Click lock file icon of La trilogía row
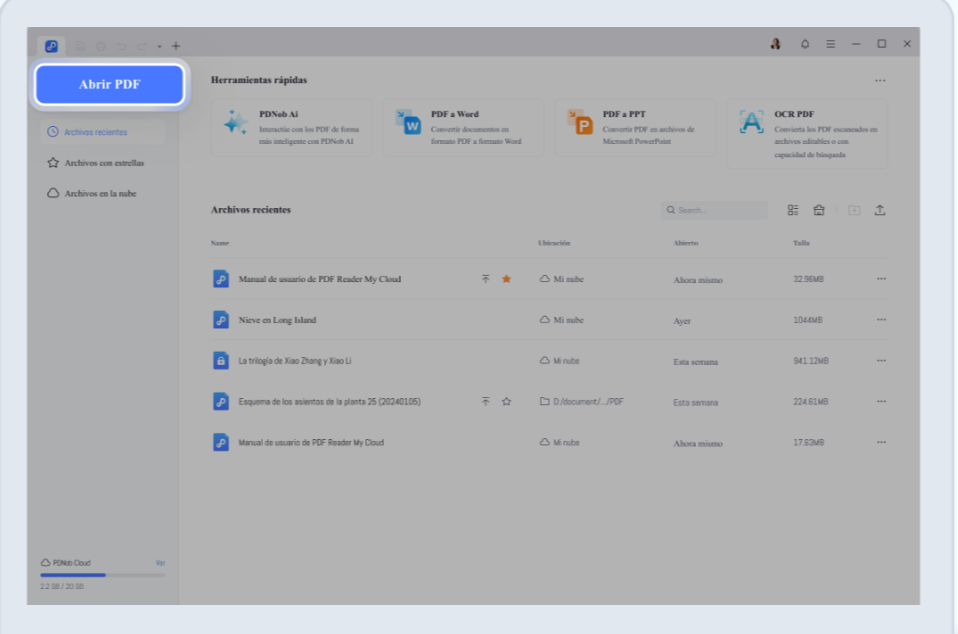 (x=221, y=360)
